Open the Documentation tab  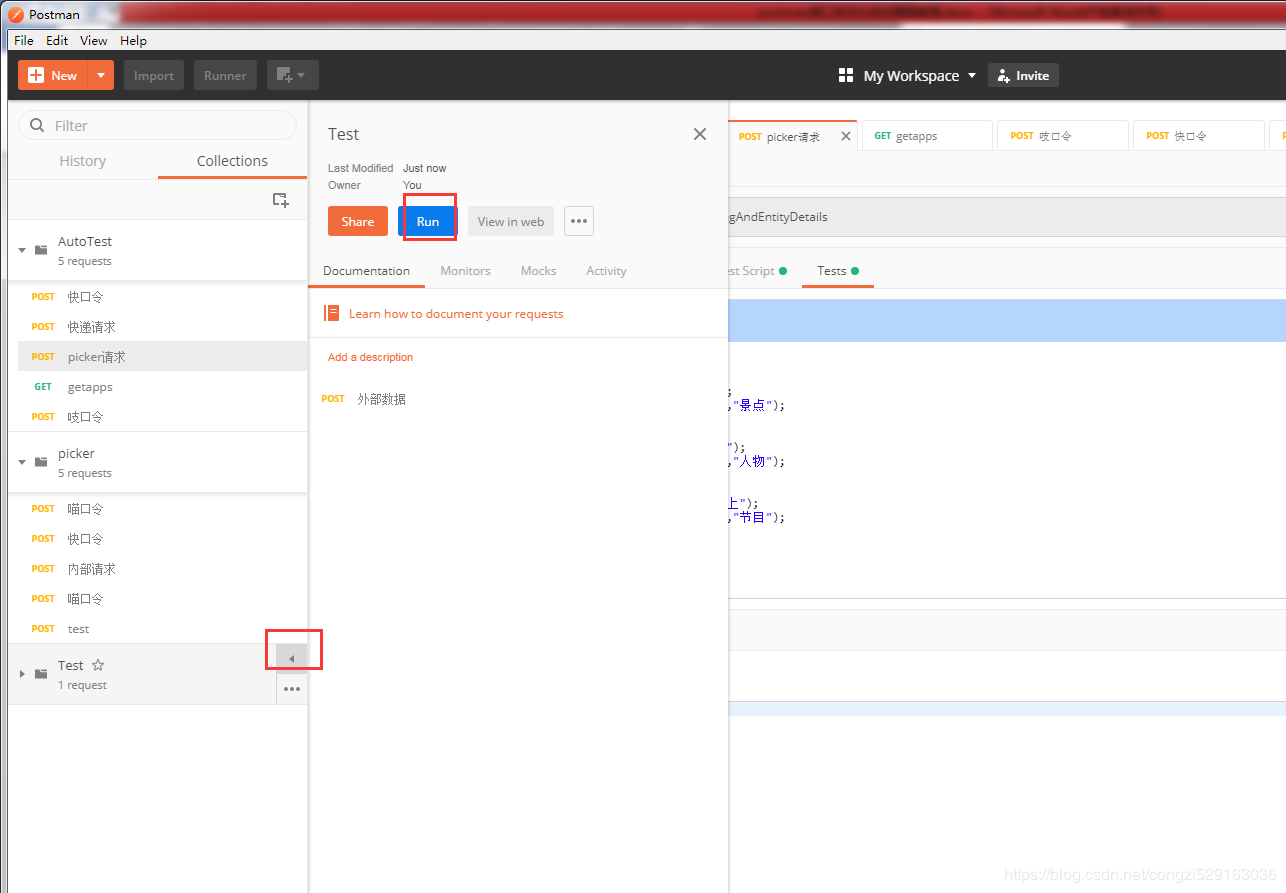tap(366, 271)
